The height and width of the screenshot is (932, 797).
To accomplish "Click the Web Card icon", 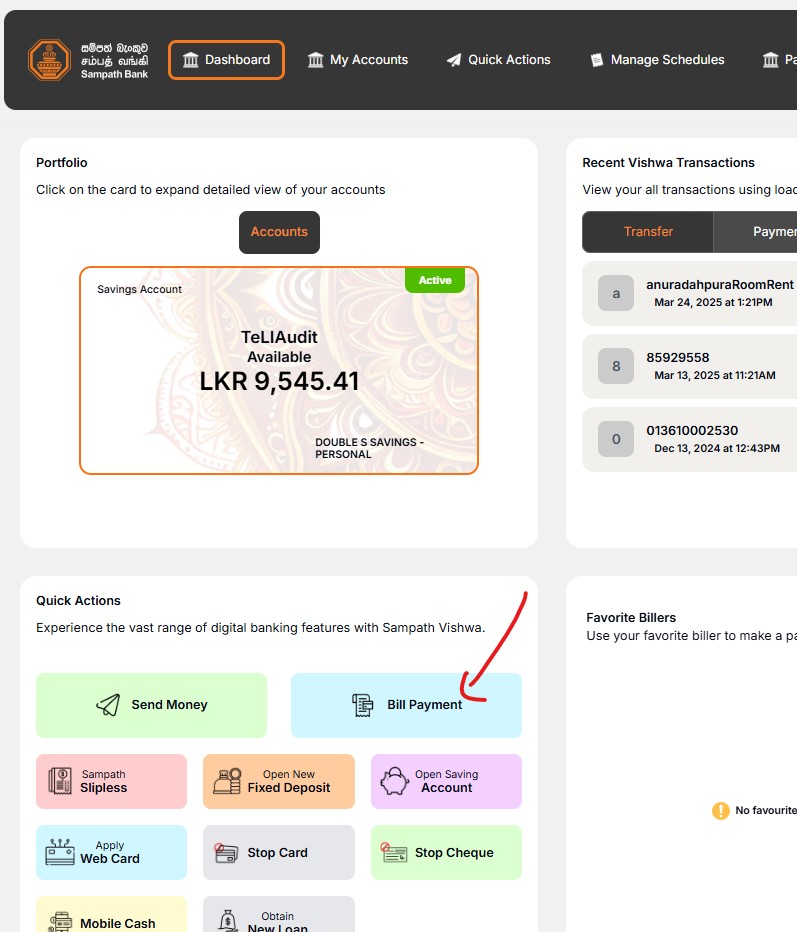I will [59, 852].
